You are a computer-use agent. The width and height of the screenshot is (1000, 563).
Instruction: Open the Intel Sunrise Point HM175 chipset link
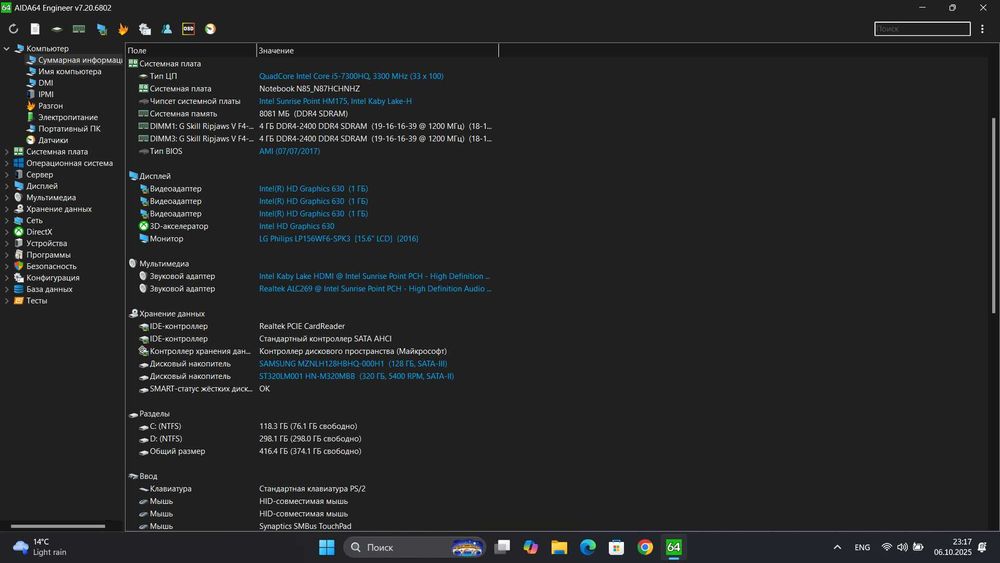click(335, 101)
